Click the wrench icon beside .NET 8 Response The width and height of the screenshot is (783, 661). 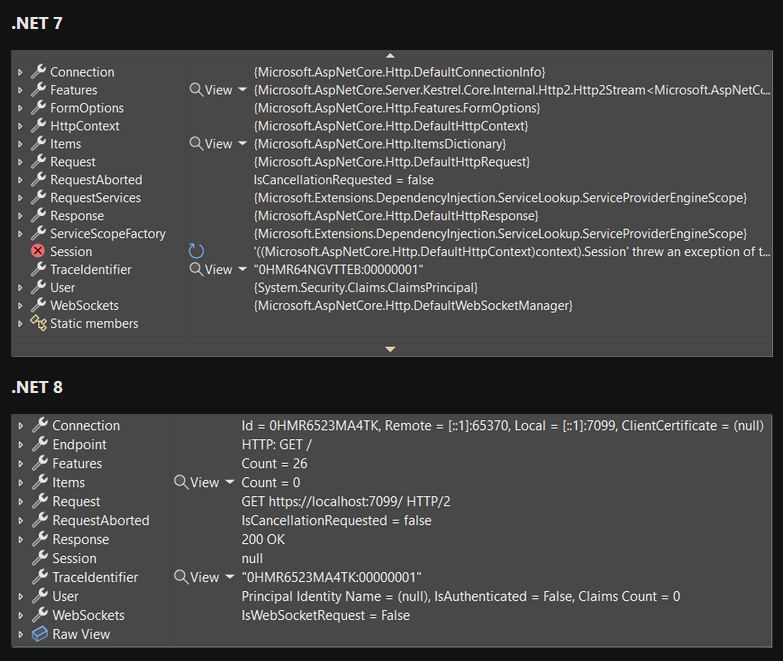point(40,539)
